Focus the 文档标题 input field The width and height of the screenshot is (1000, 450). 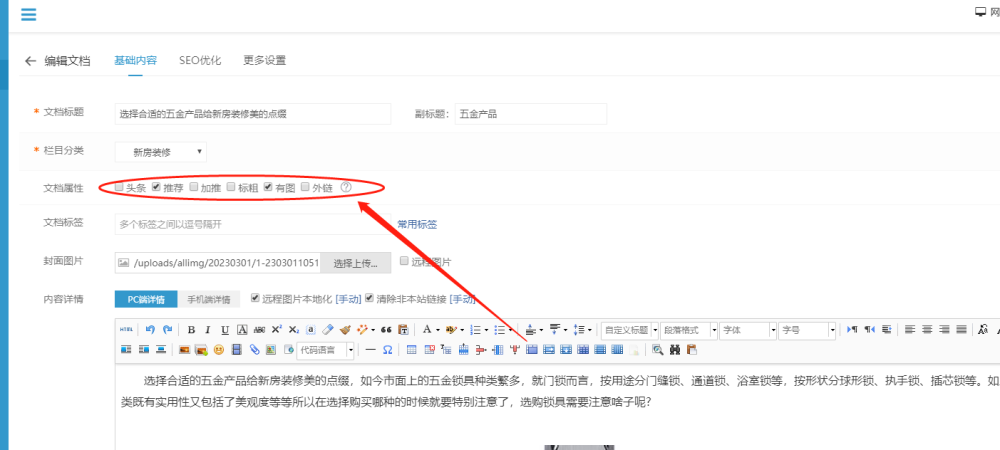253,114
